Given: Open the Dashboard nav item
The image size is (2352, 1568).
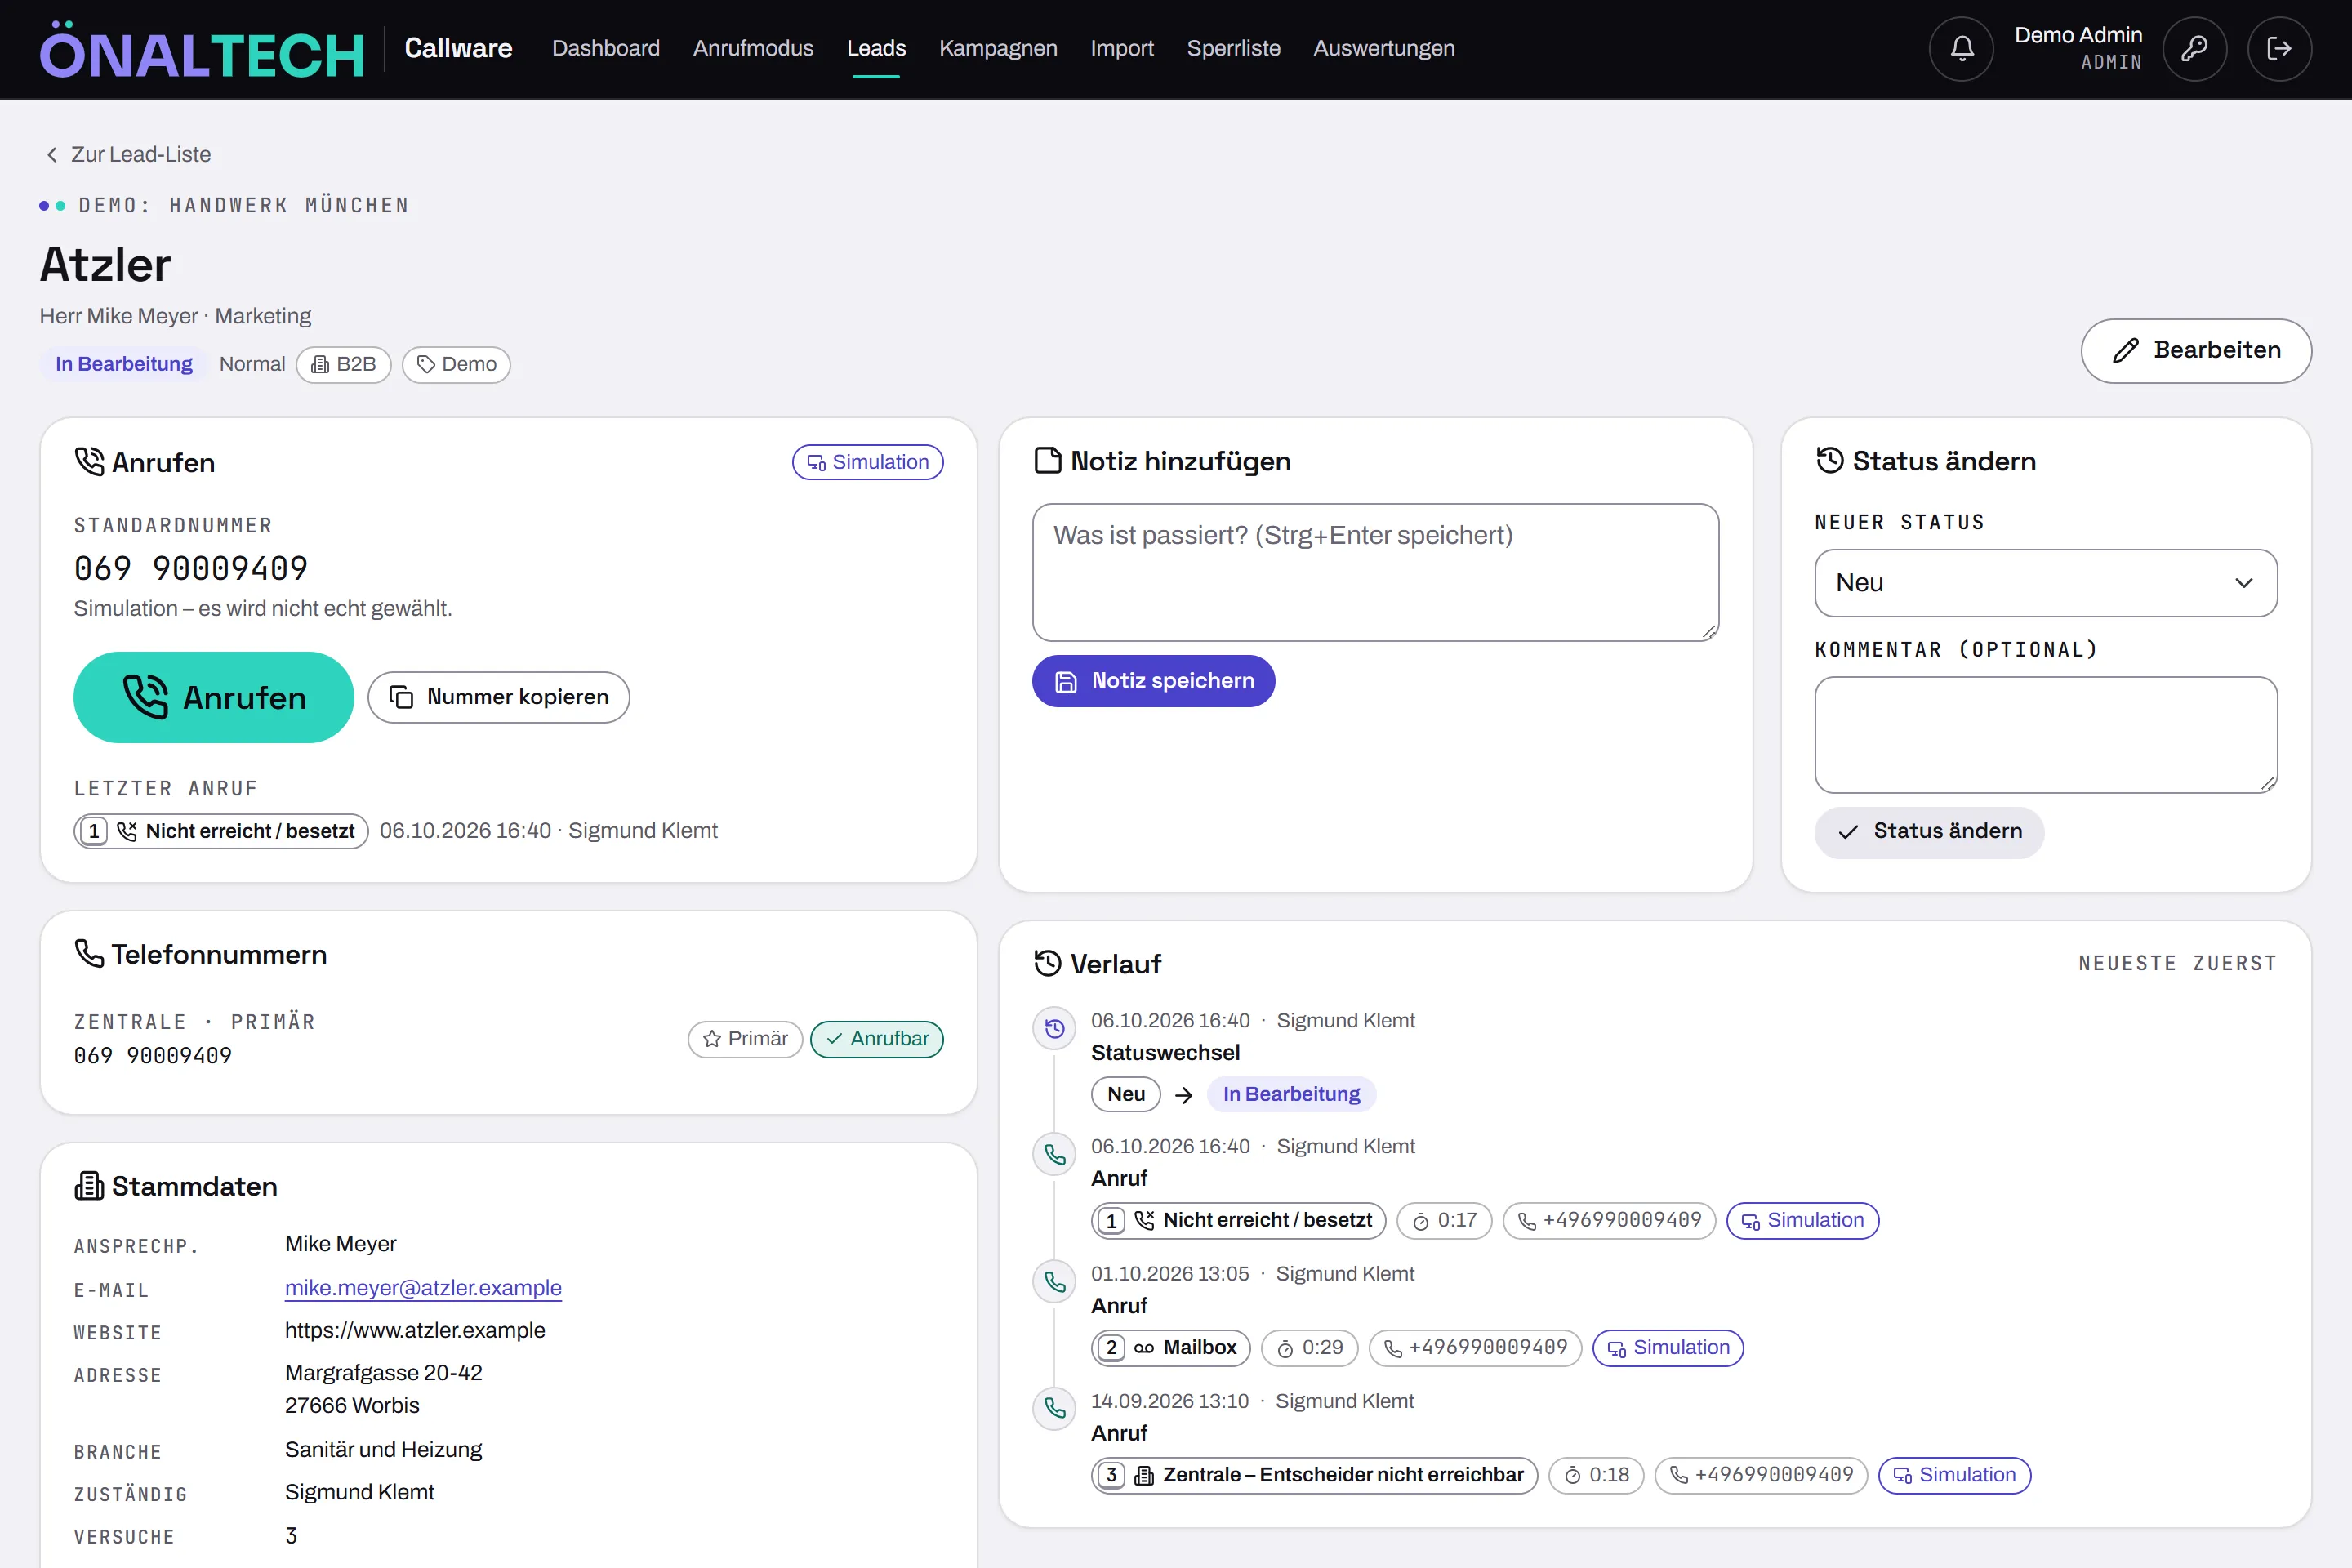Looking at the screenshot, I should 605,48.
